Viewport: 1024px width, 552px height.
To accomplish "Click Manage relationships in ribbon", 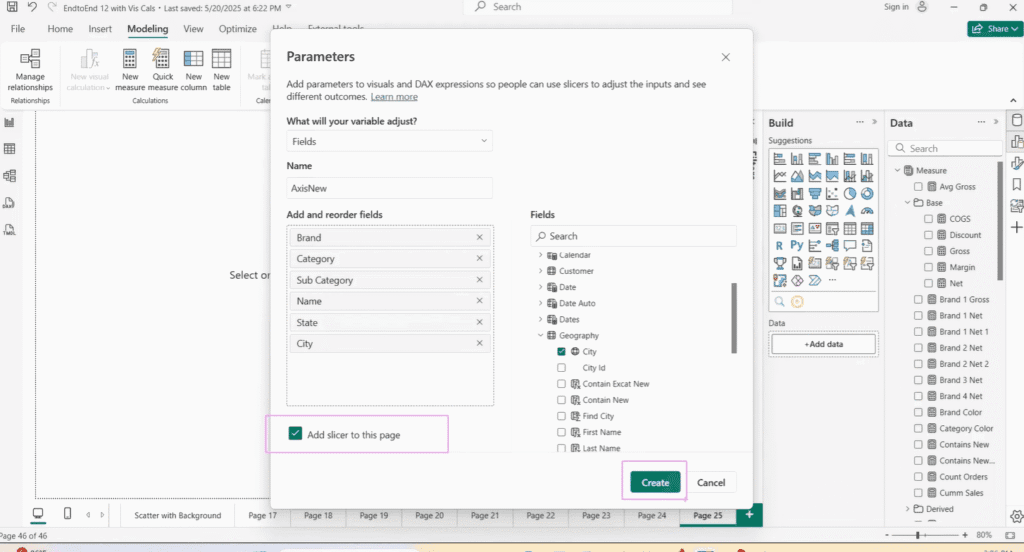I will (30, 70).
